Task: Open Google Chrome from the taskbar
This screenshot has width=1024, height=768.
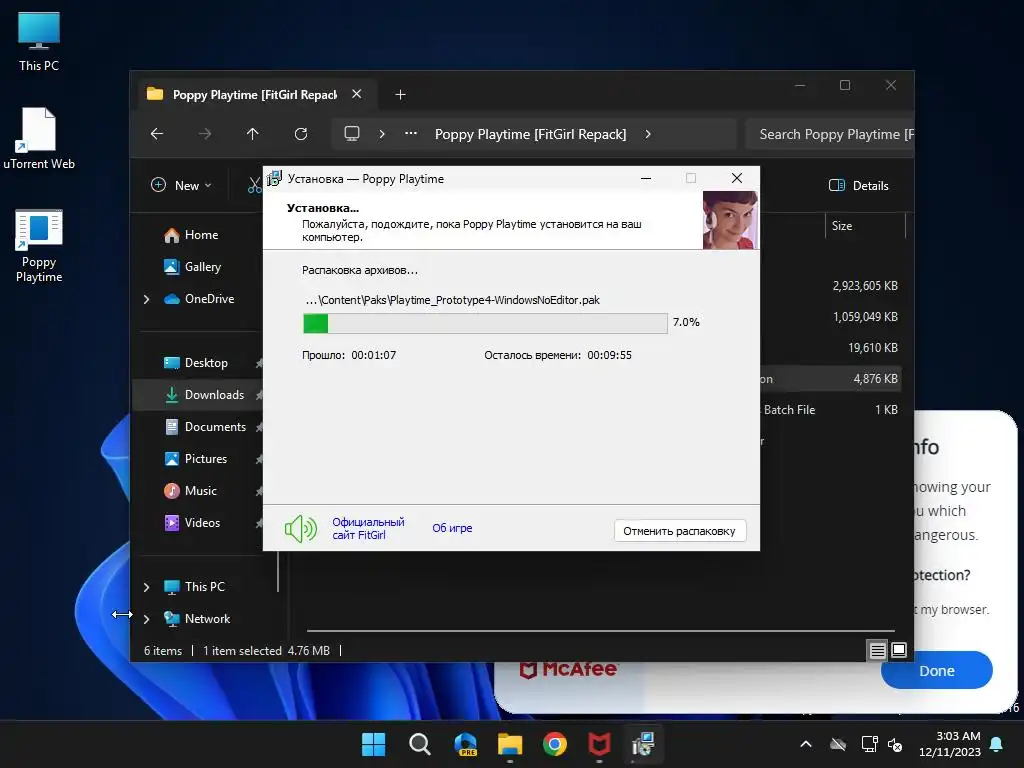Action: [554, 744]
